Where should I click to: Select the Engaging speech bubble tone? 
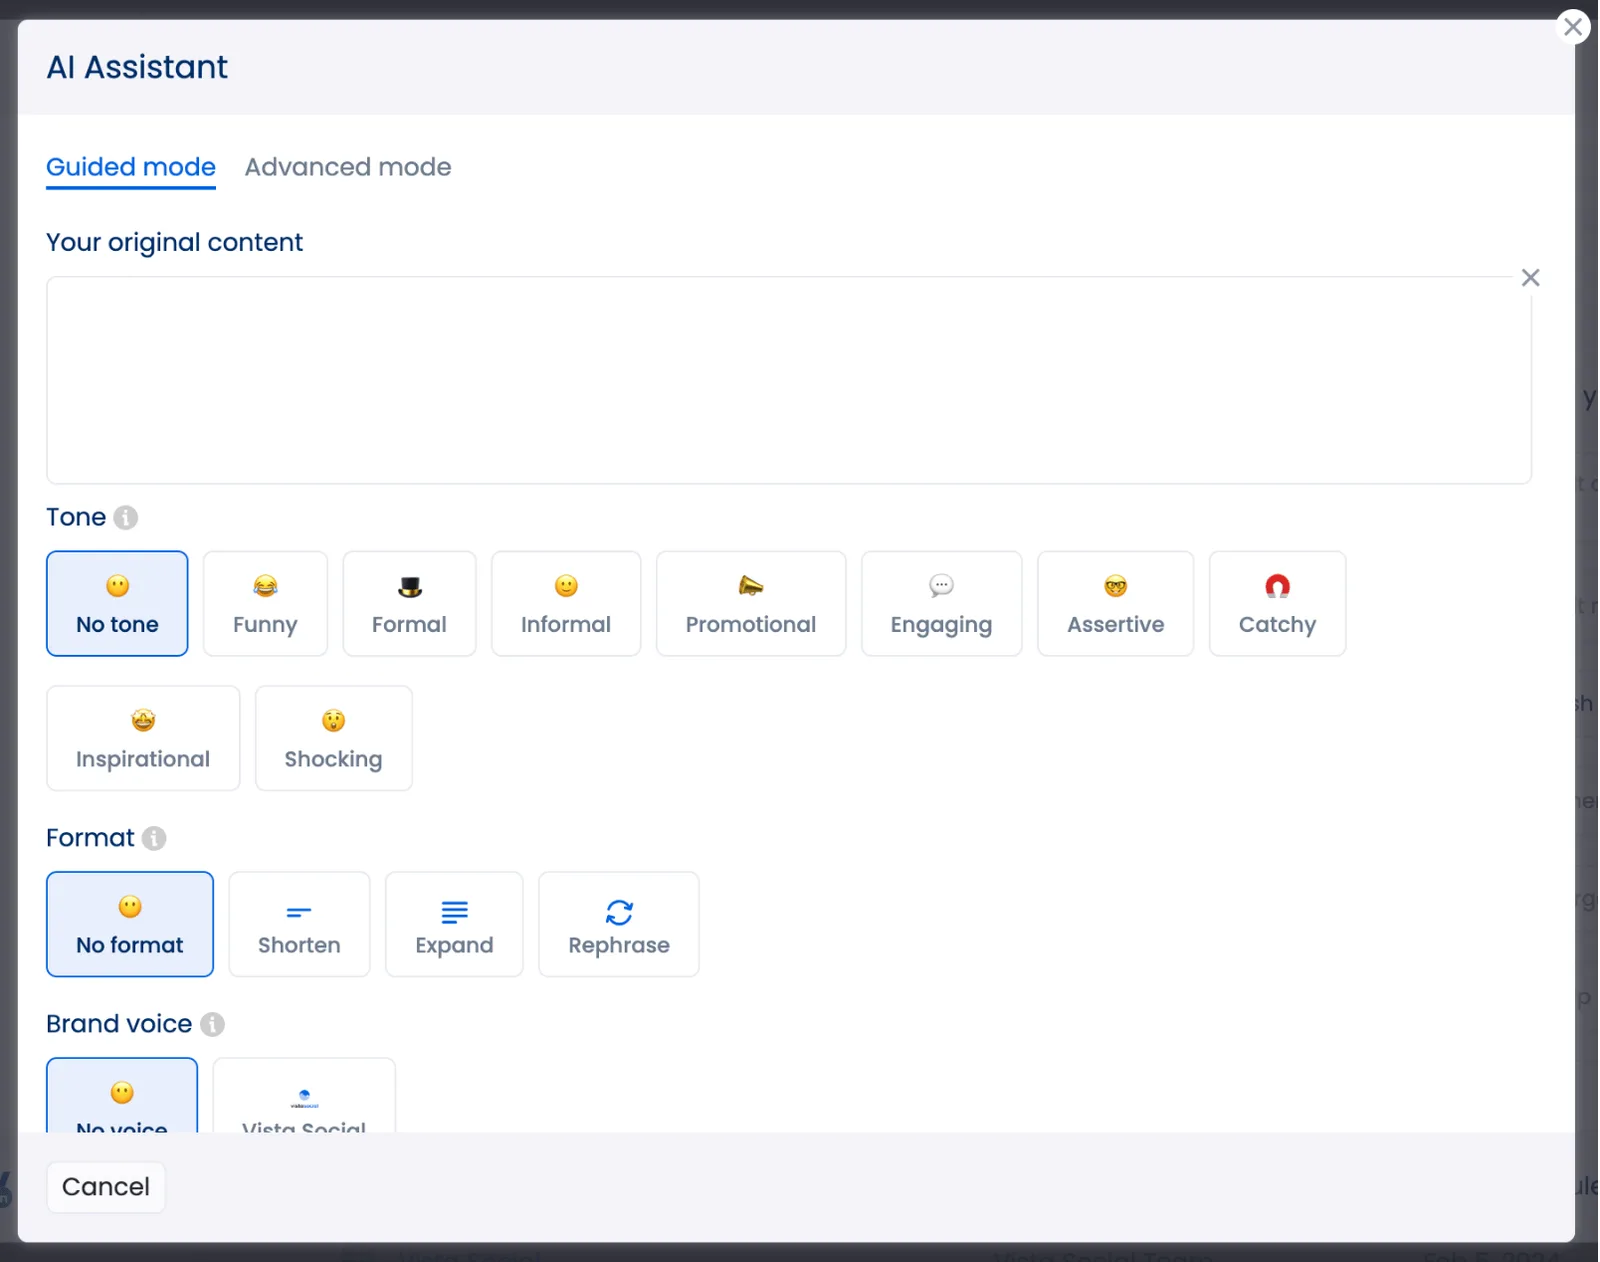pyautogui.click(x=941, y=603)
